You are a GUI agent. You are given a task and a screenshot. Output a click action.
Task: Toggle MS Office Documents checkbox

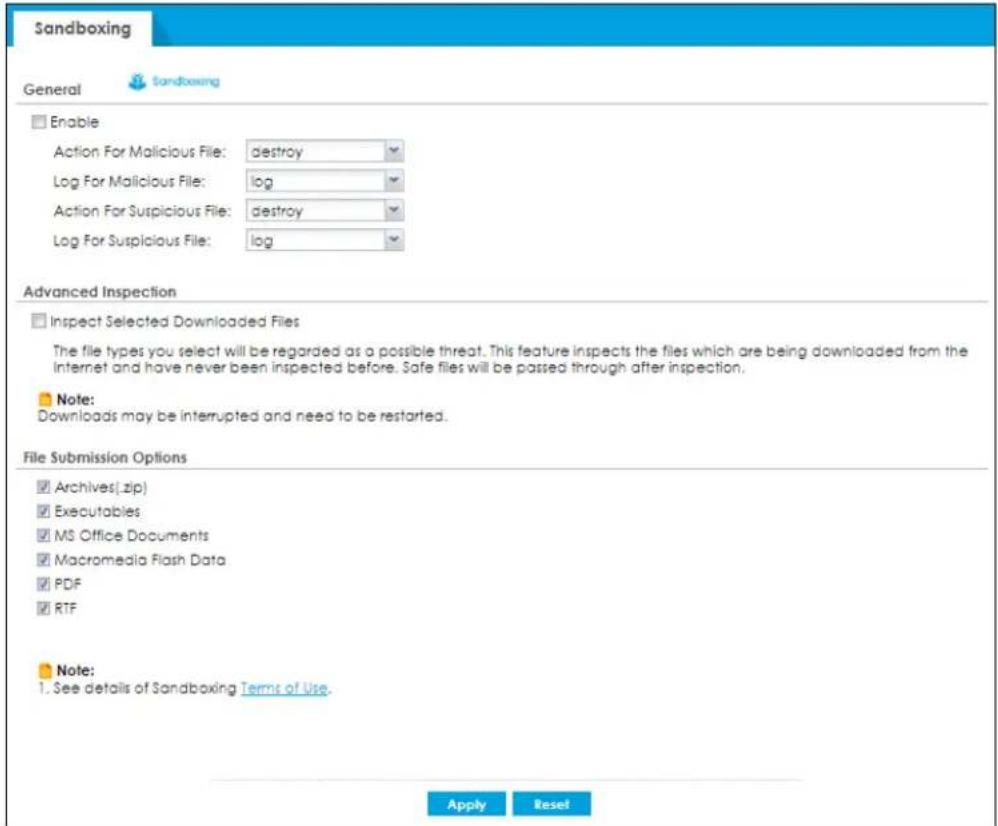click(43, 535)
